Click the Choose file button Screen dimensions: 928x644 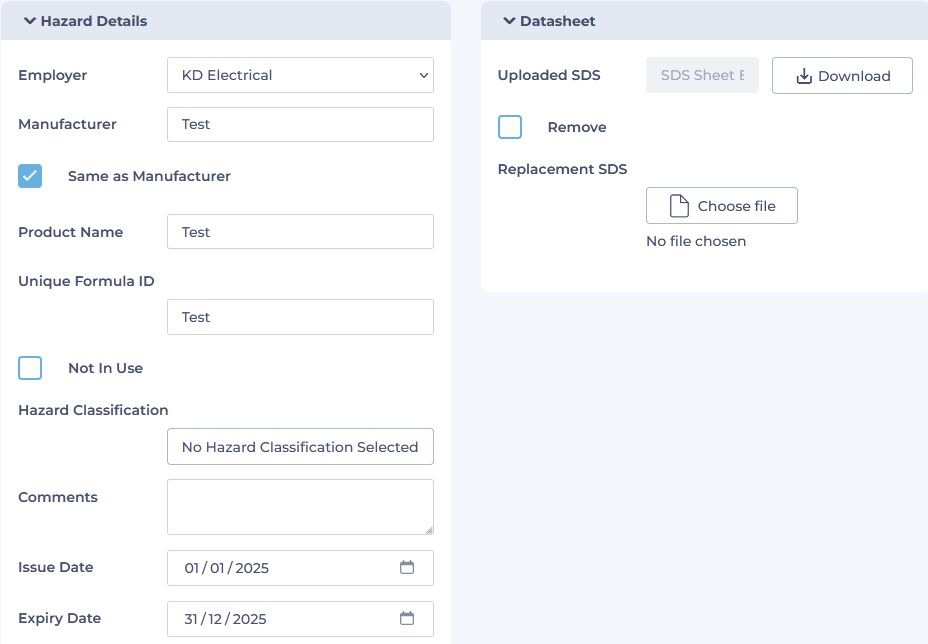(721, 205)
